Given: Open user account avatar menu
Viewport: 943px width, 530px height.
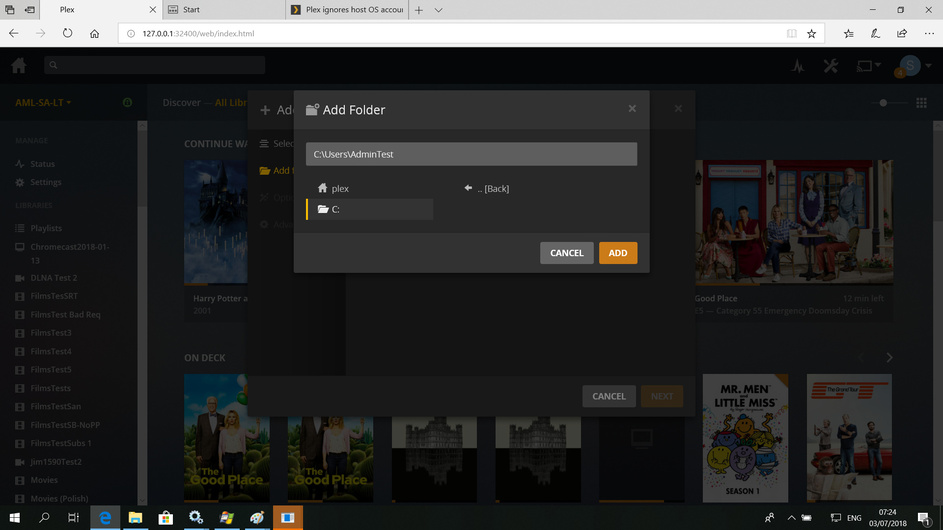Looking at the screenshot, I should 910,66.
